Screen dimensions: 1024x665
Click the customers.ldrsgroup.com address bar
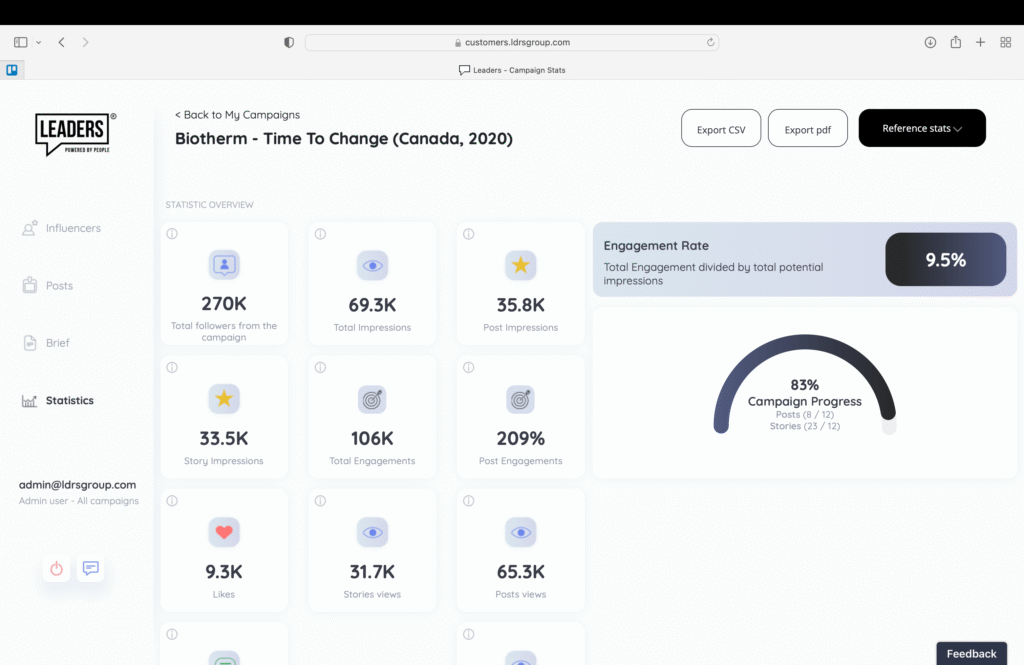pos(512,42)
